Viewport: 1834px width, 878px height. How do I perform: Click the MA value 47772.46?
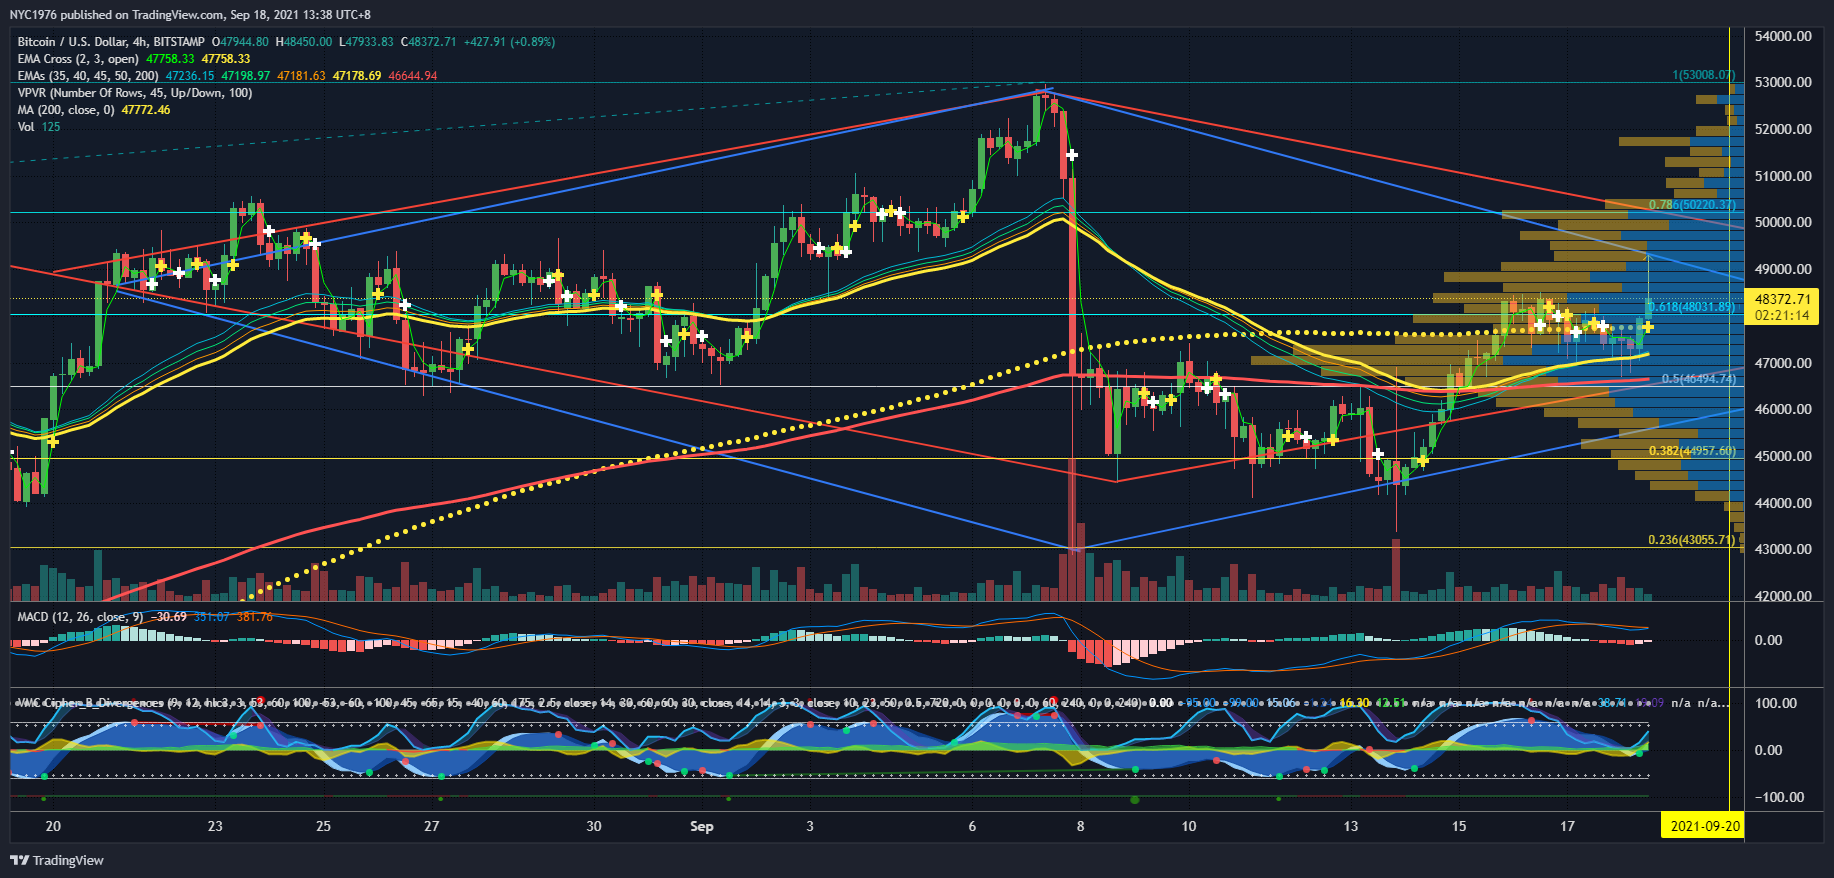pyautogui.click(x=146, y=110)
